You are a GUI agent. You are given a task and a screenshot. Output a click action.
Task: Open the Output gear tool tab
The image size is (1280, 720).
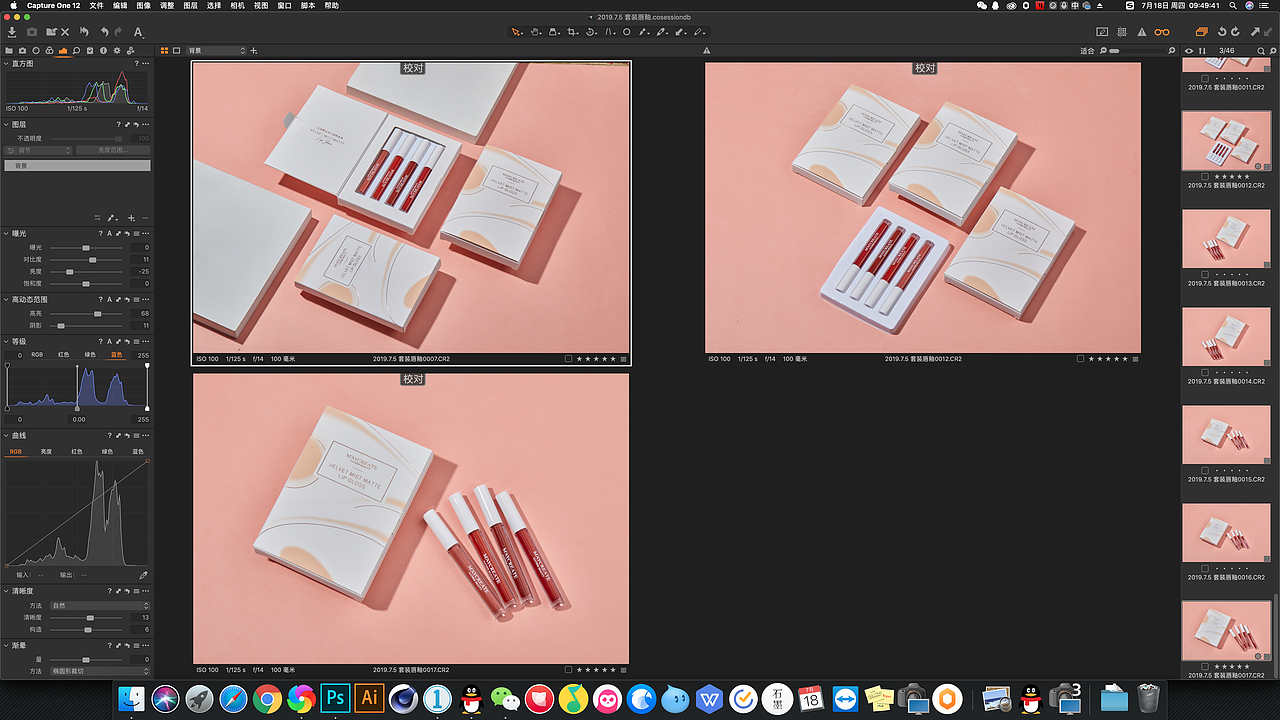pos(118,50)
